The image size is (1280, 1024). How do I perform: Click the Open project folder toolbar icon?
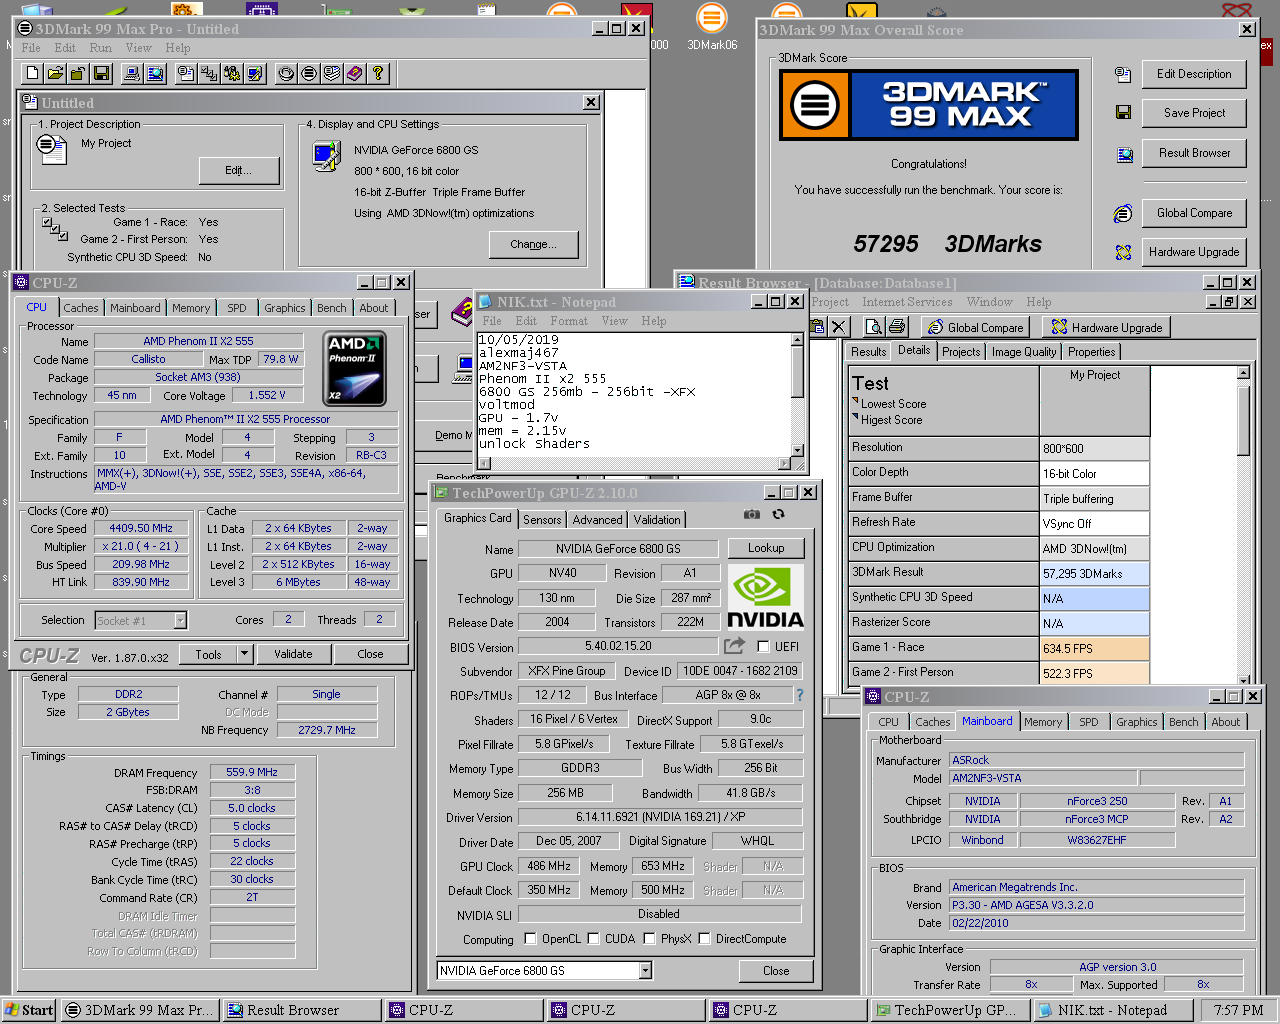pyautogui.click(x=55, y=73)
